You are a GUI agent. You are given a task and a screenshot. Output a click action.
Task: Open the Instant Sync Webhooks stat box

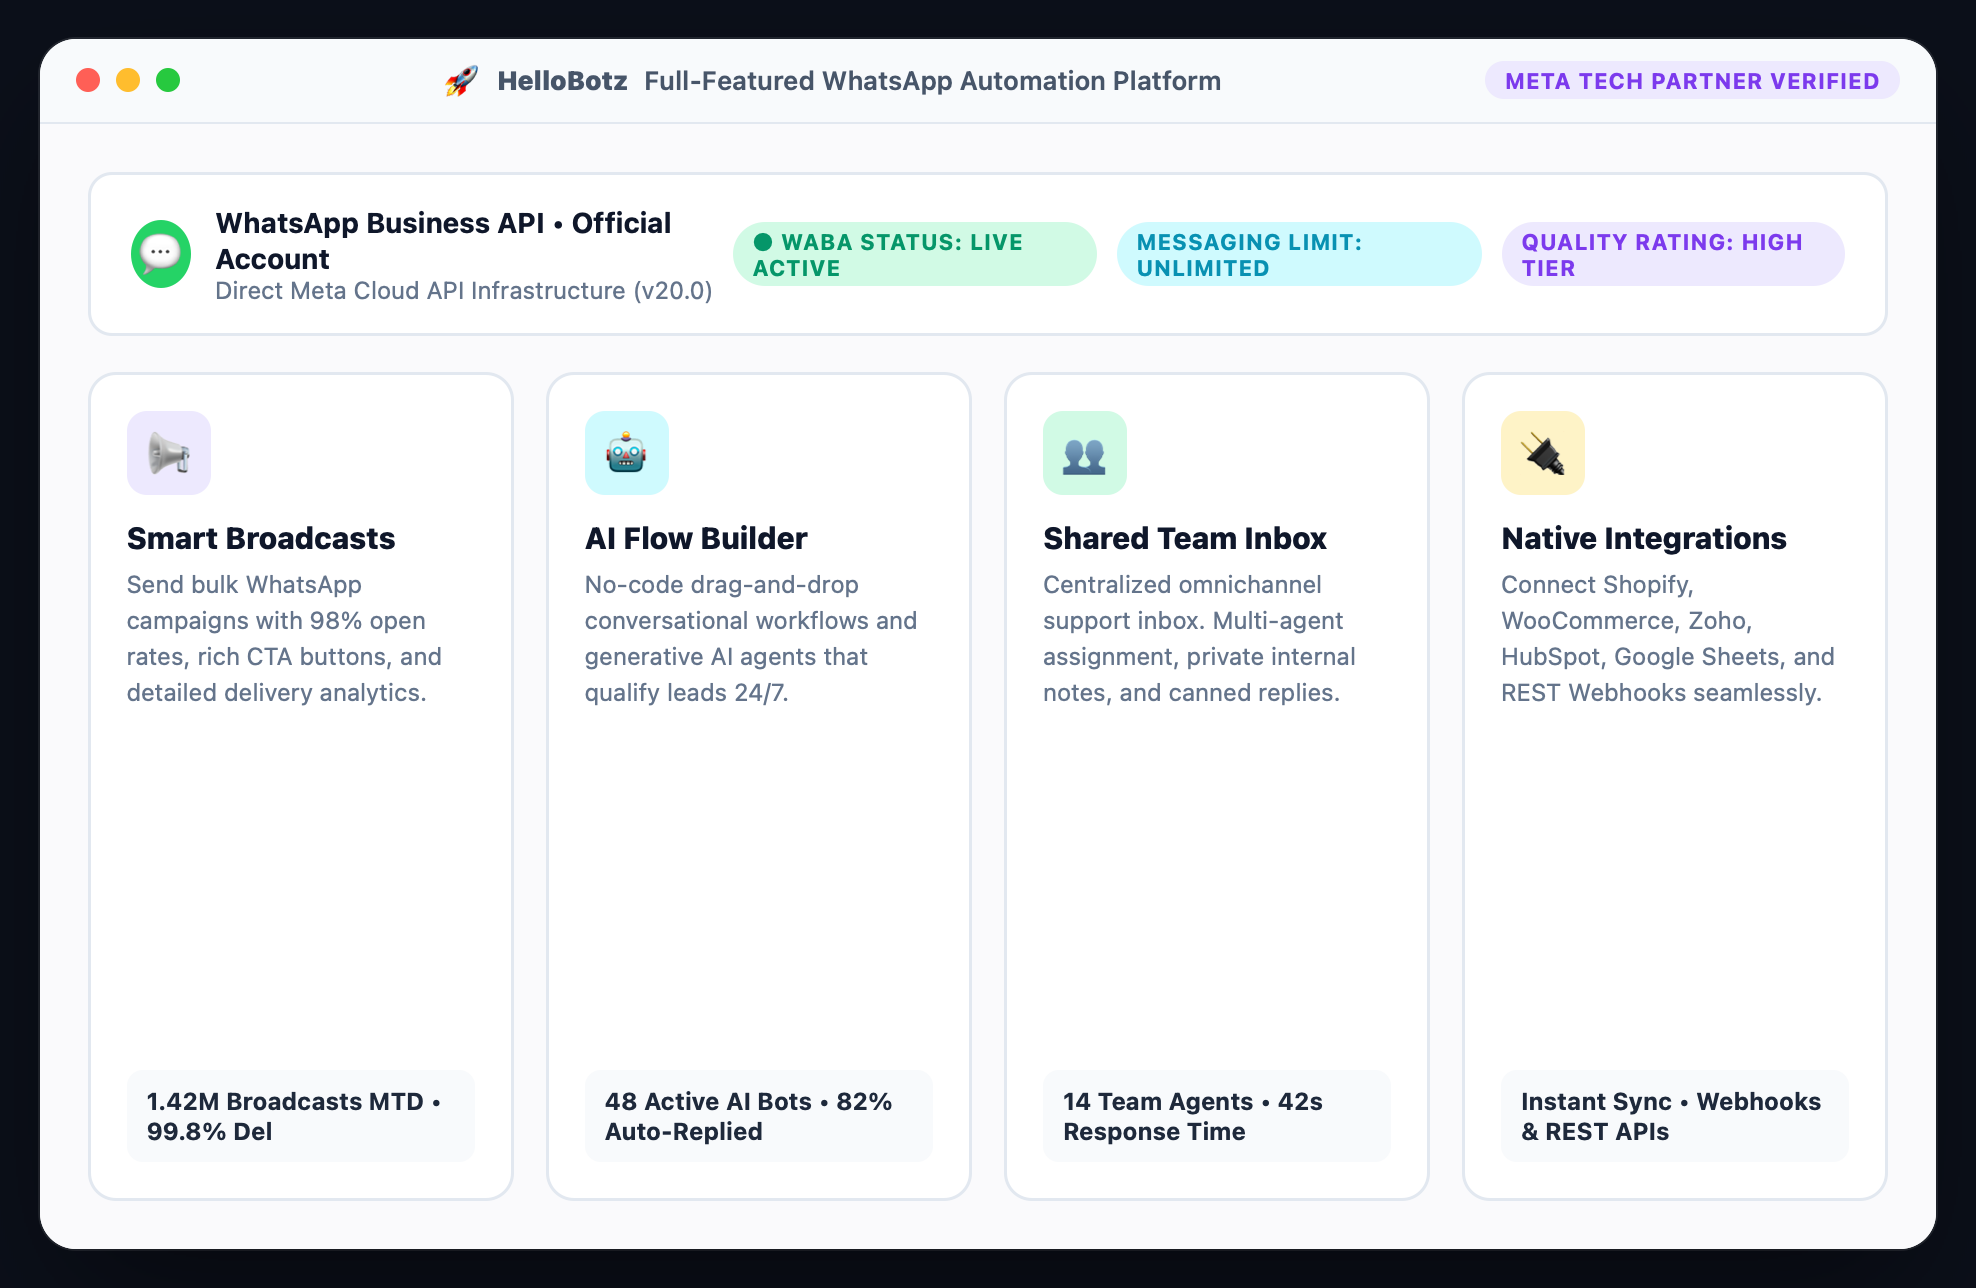point(1675,1116)
